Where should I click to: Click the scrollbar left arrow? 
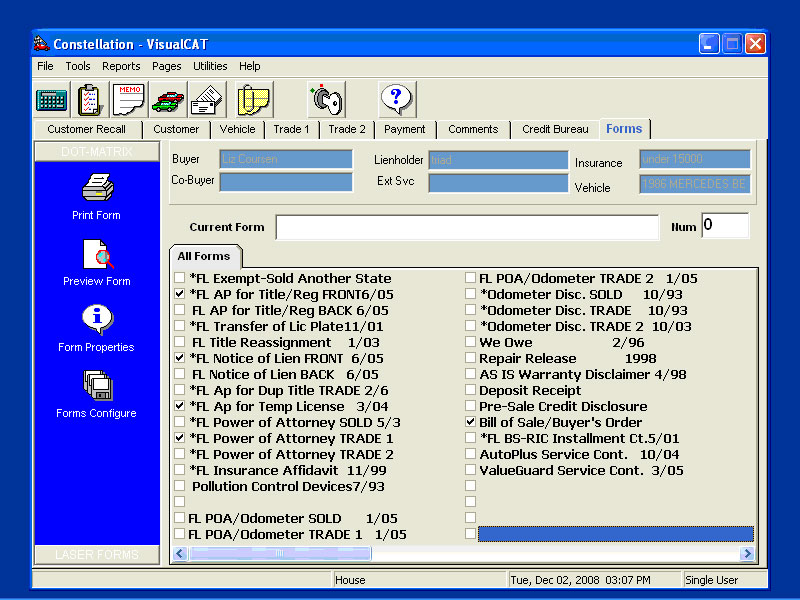[x=180, y=553]
